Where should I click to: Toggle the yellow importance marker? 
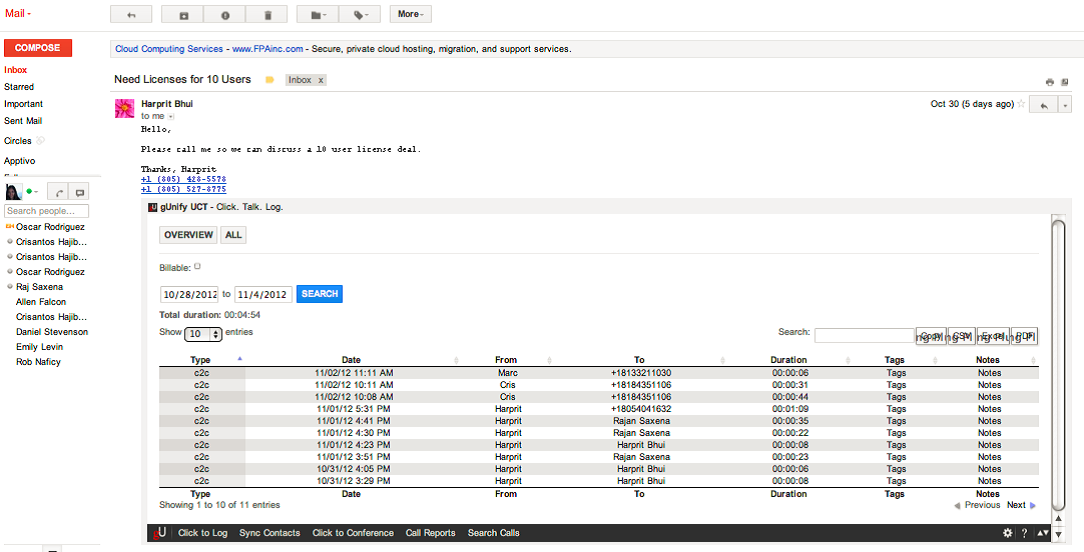[x=269, y=80]
